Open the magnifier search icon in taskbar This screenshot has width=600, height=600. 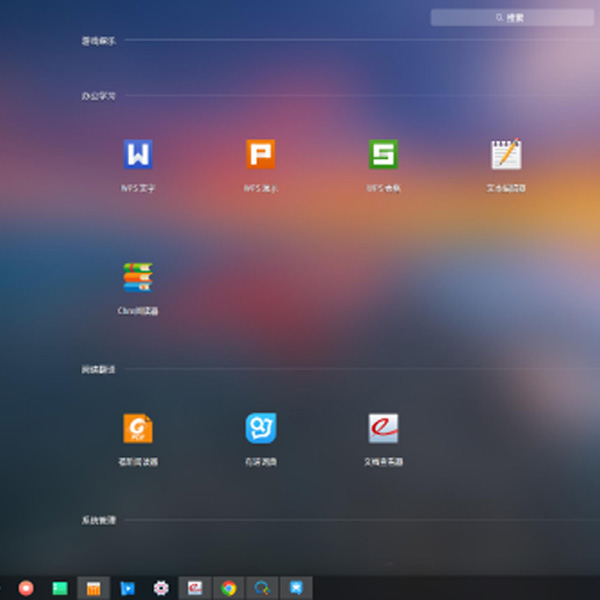coord(262,588)
